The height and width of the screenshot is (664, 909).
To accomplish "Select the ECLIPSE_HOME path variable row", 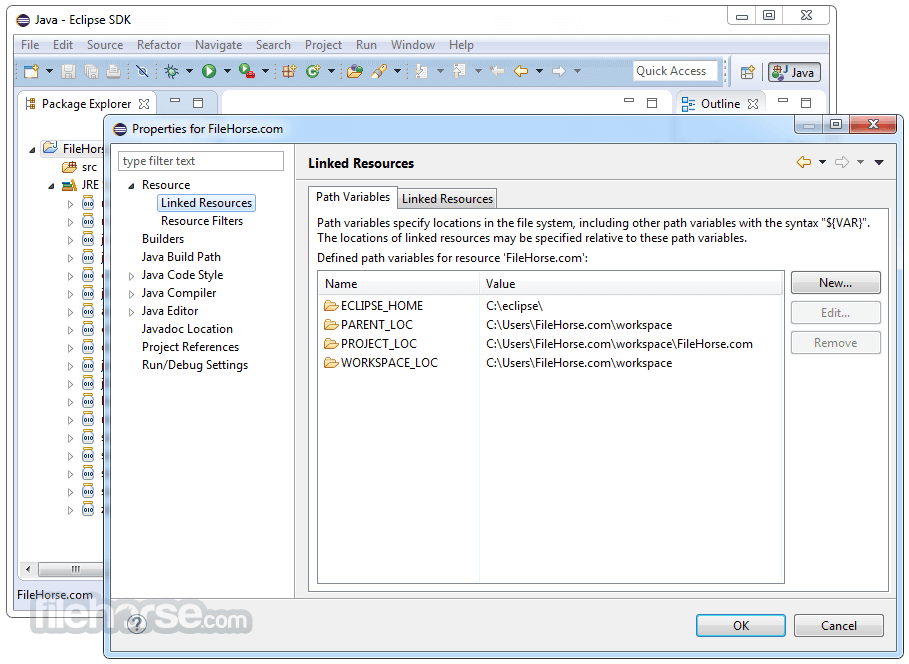I will 551,306.
